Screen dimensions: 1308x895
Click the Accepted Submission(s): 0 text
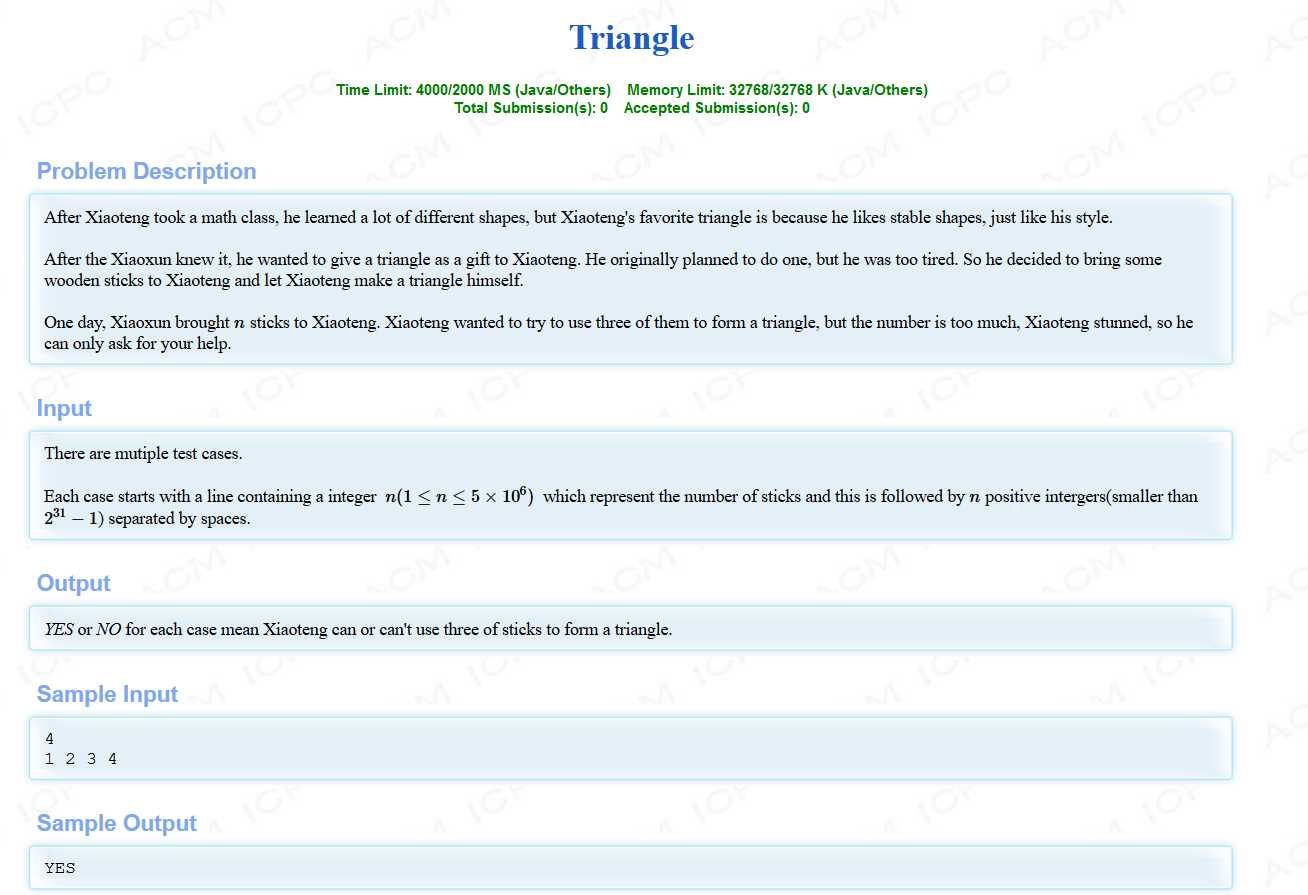pos(717,108)
